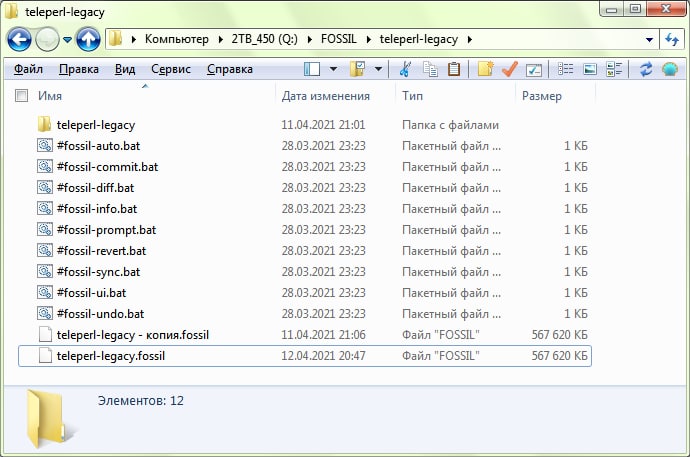Create a new folder with the toolbar icon
Image resolution: width=690 pixels, height=457 pixels.
point(485,69)
